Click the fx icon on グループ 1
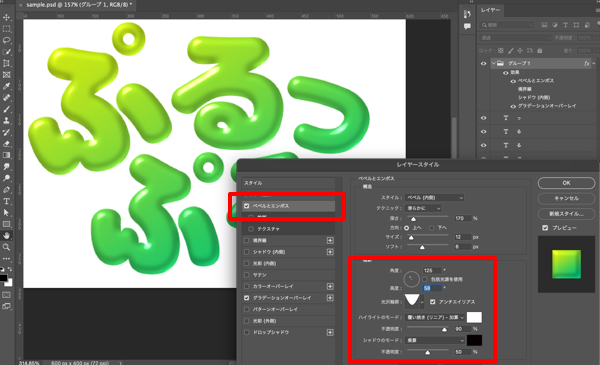Screen dimensions: 600x365 pos(587,63)
